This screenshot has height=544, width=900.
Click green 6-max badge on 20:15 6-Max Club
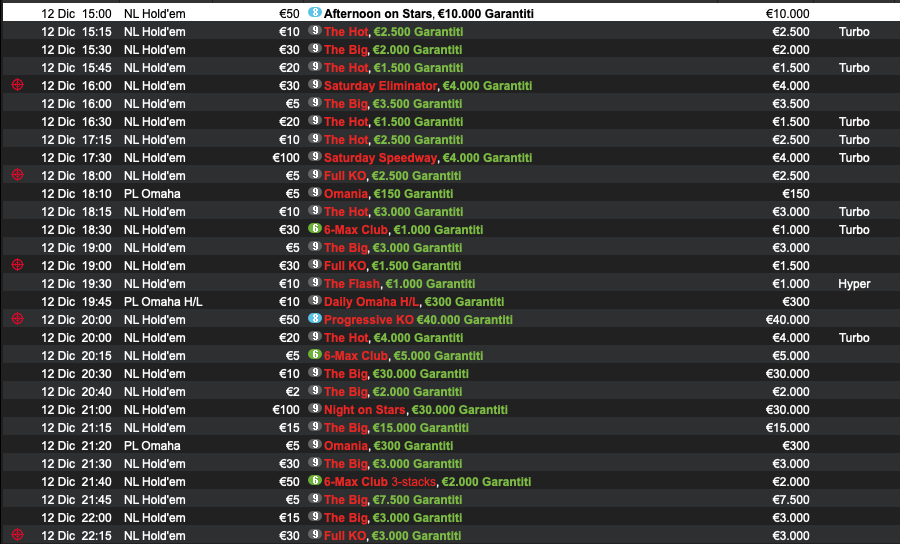315,355
